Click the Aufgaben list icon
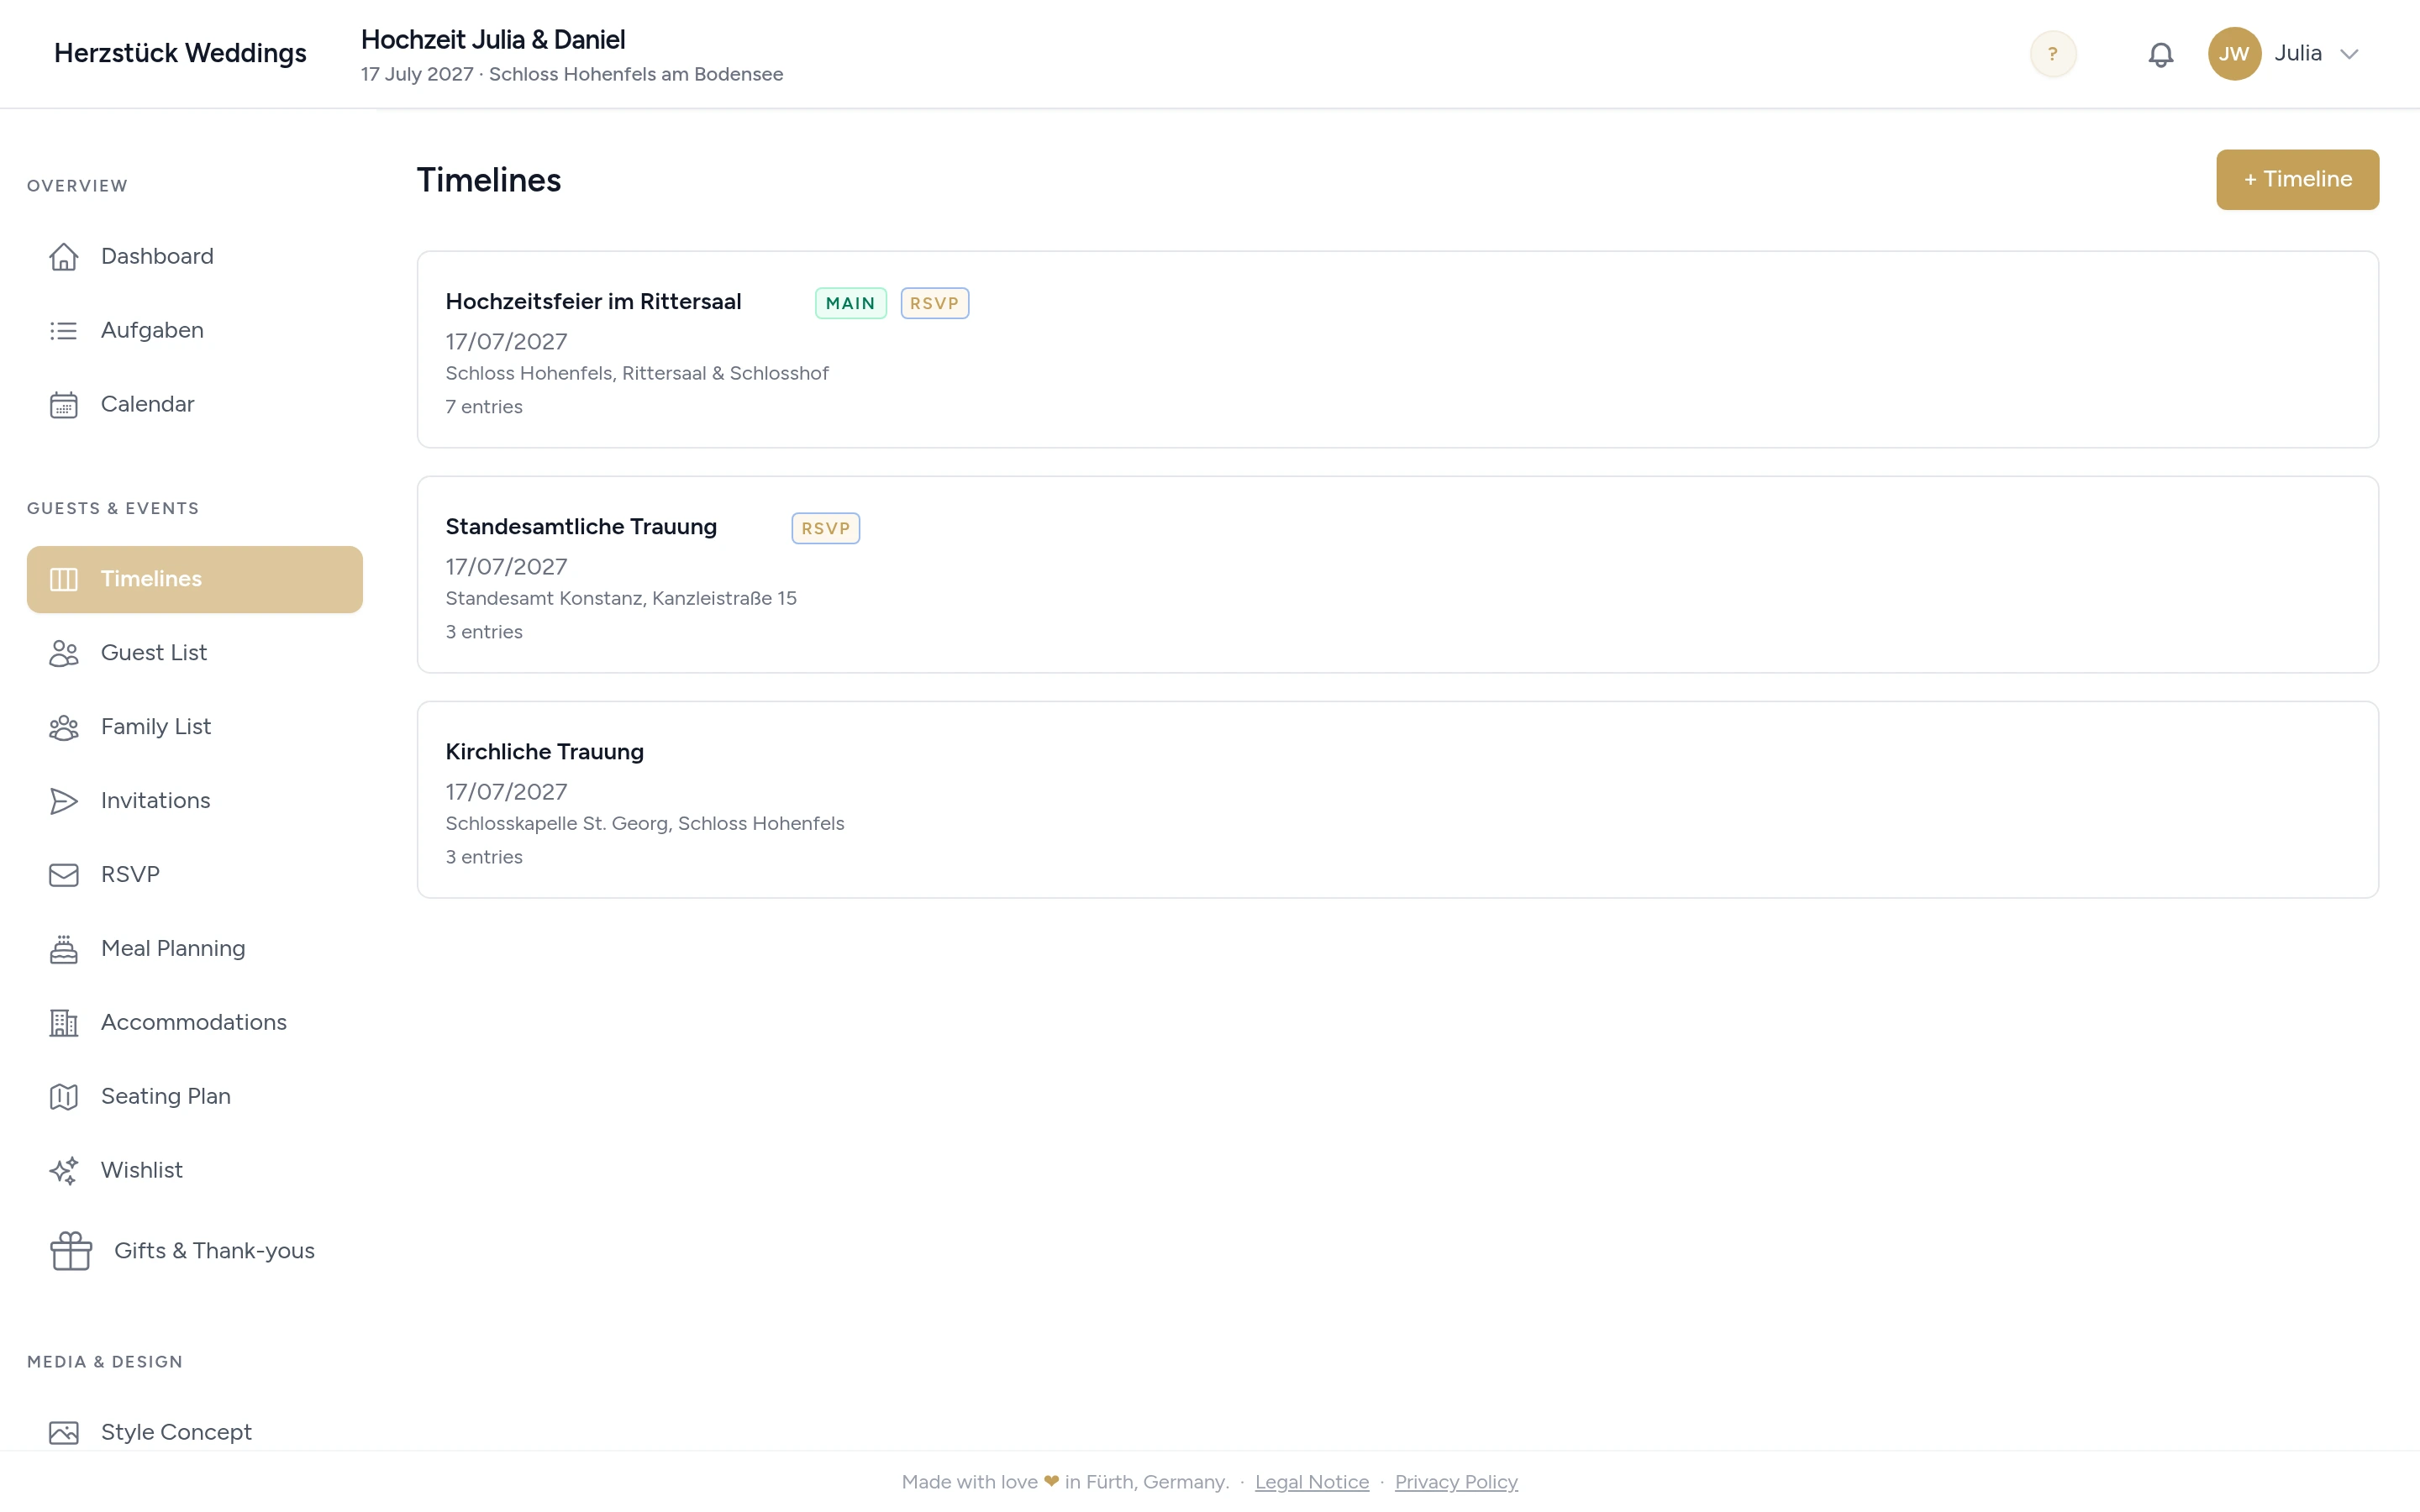2420x1512 pixels. coord(64,331)
